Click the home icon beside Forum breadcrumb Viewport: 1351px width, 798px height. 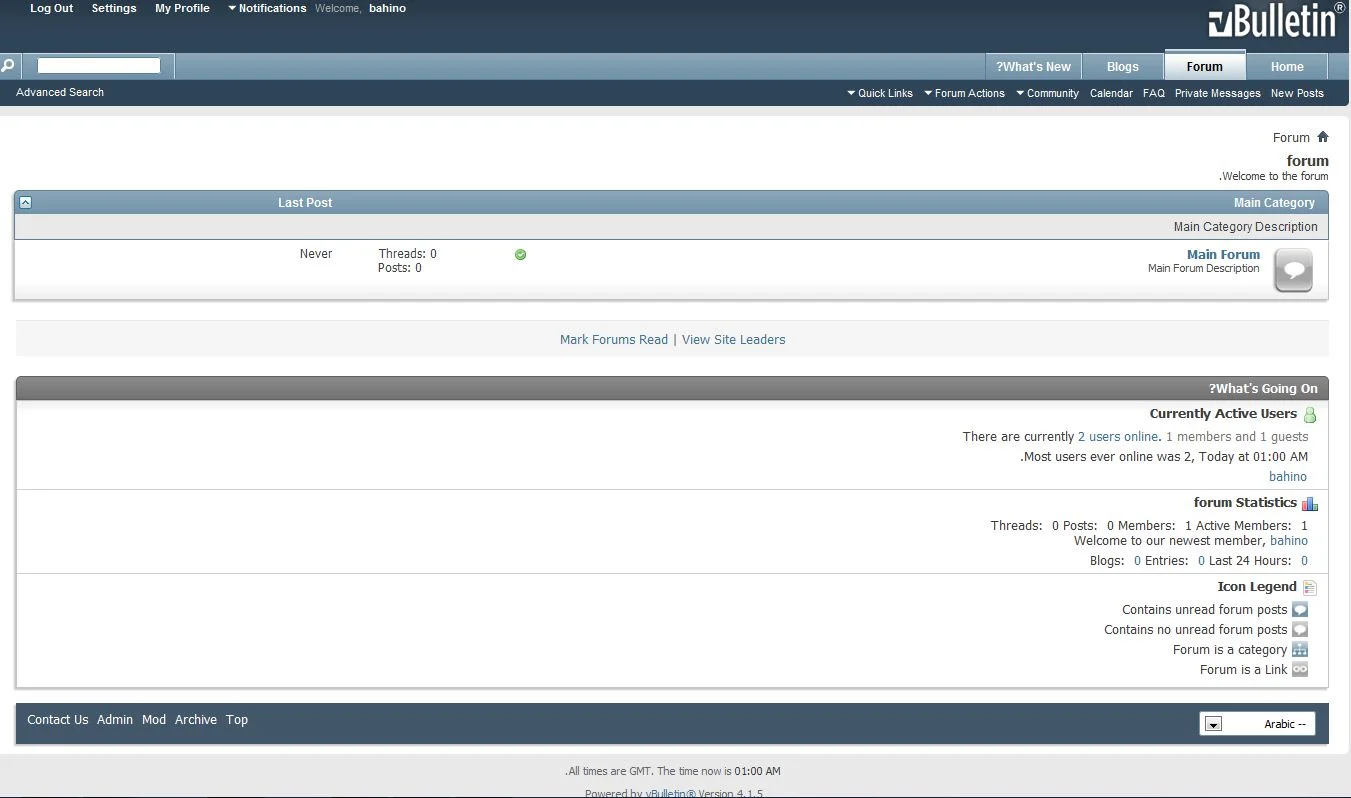(x=1323, y=137)
